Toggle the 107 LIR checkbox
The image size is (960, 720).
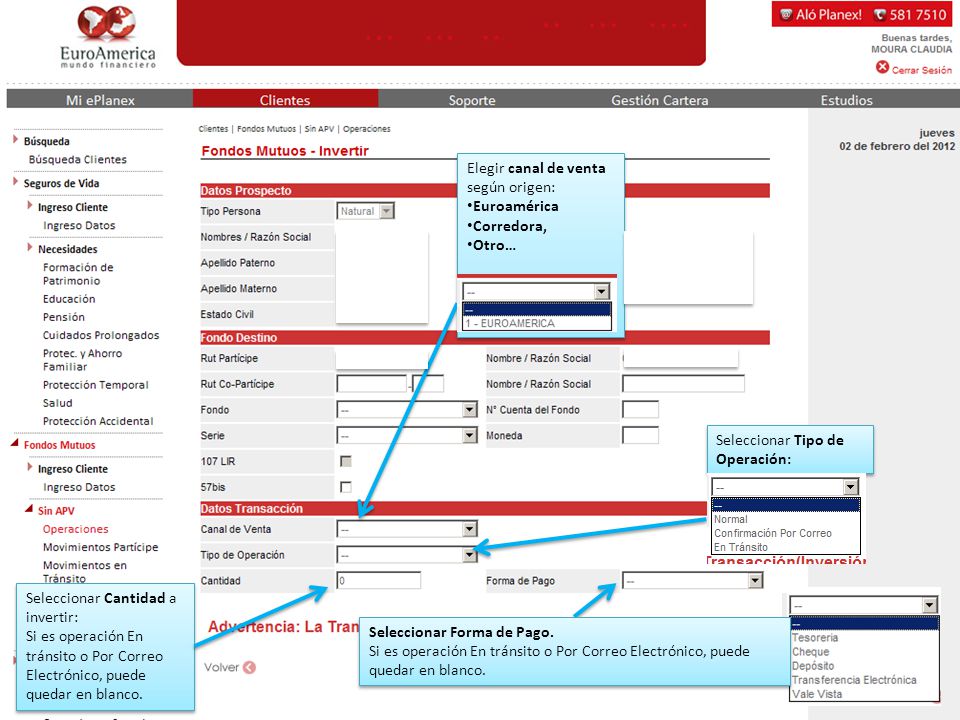[346, 461]
